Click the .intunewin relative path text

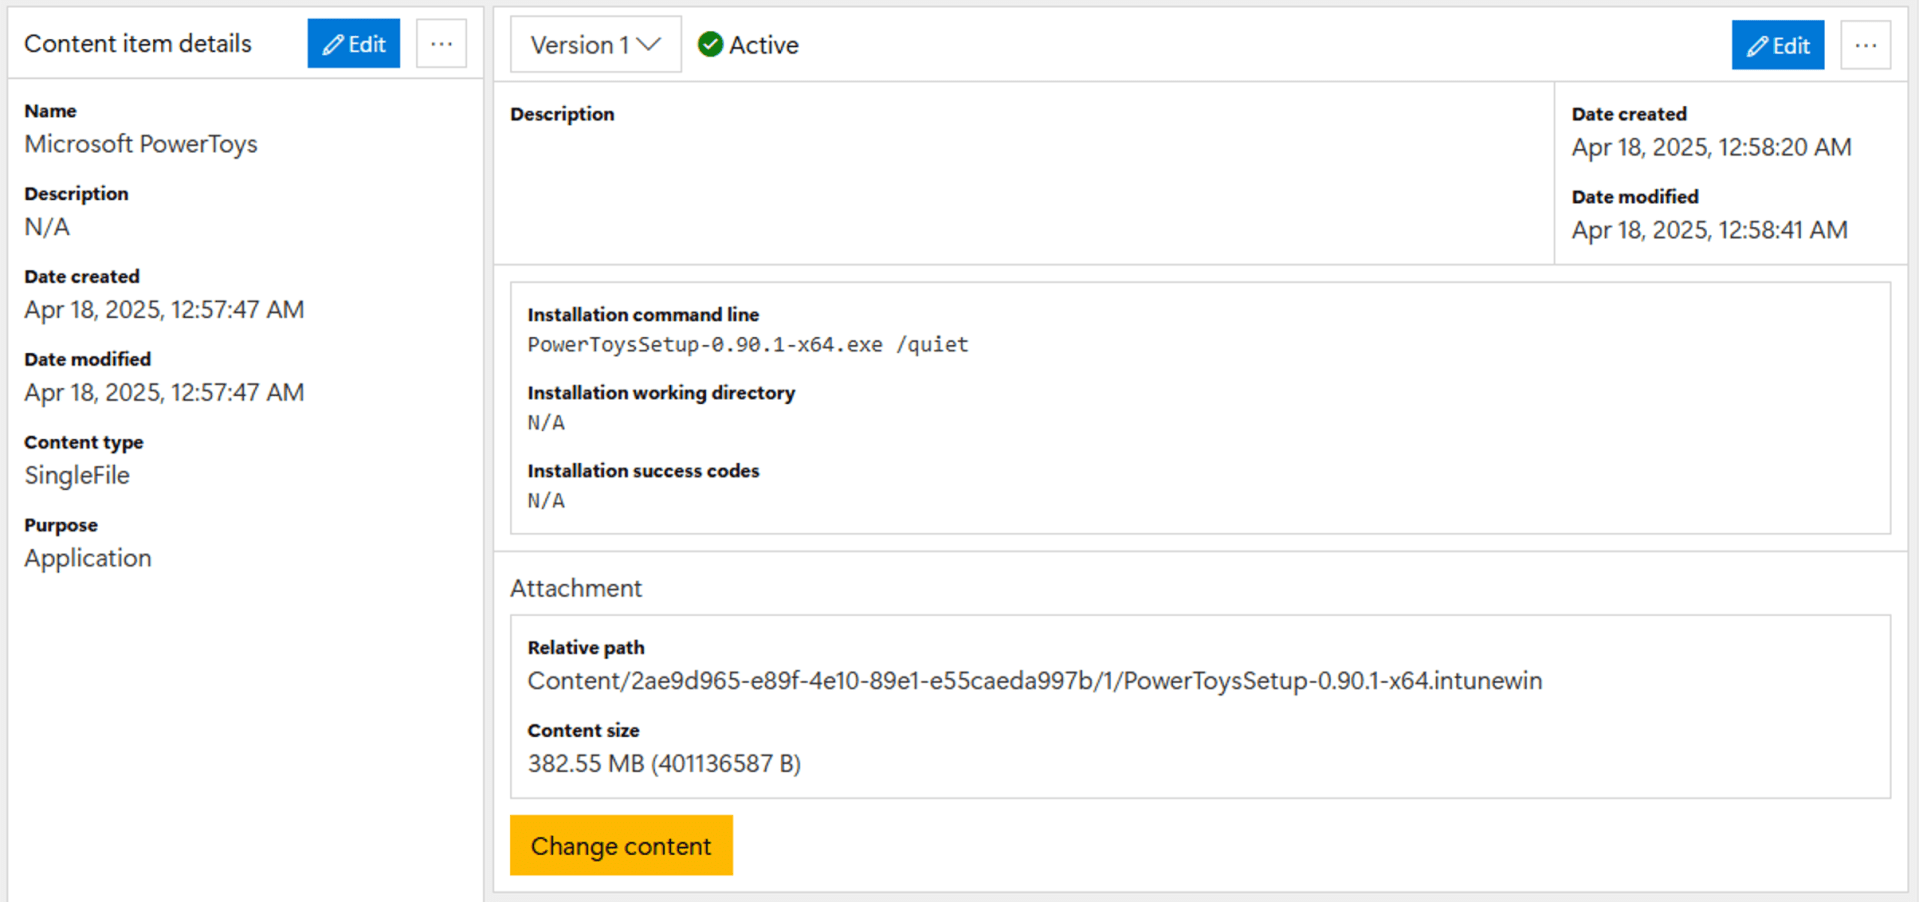click(x=1034, y=681)
